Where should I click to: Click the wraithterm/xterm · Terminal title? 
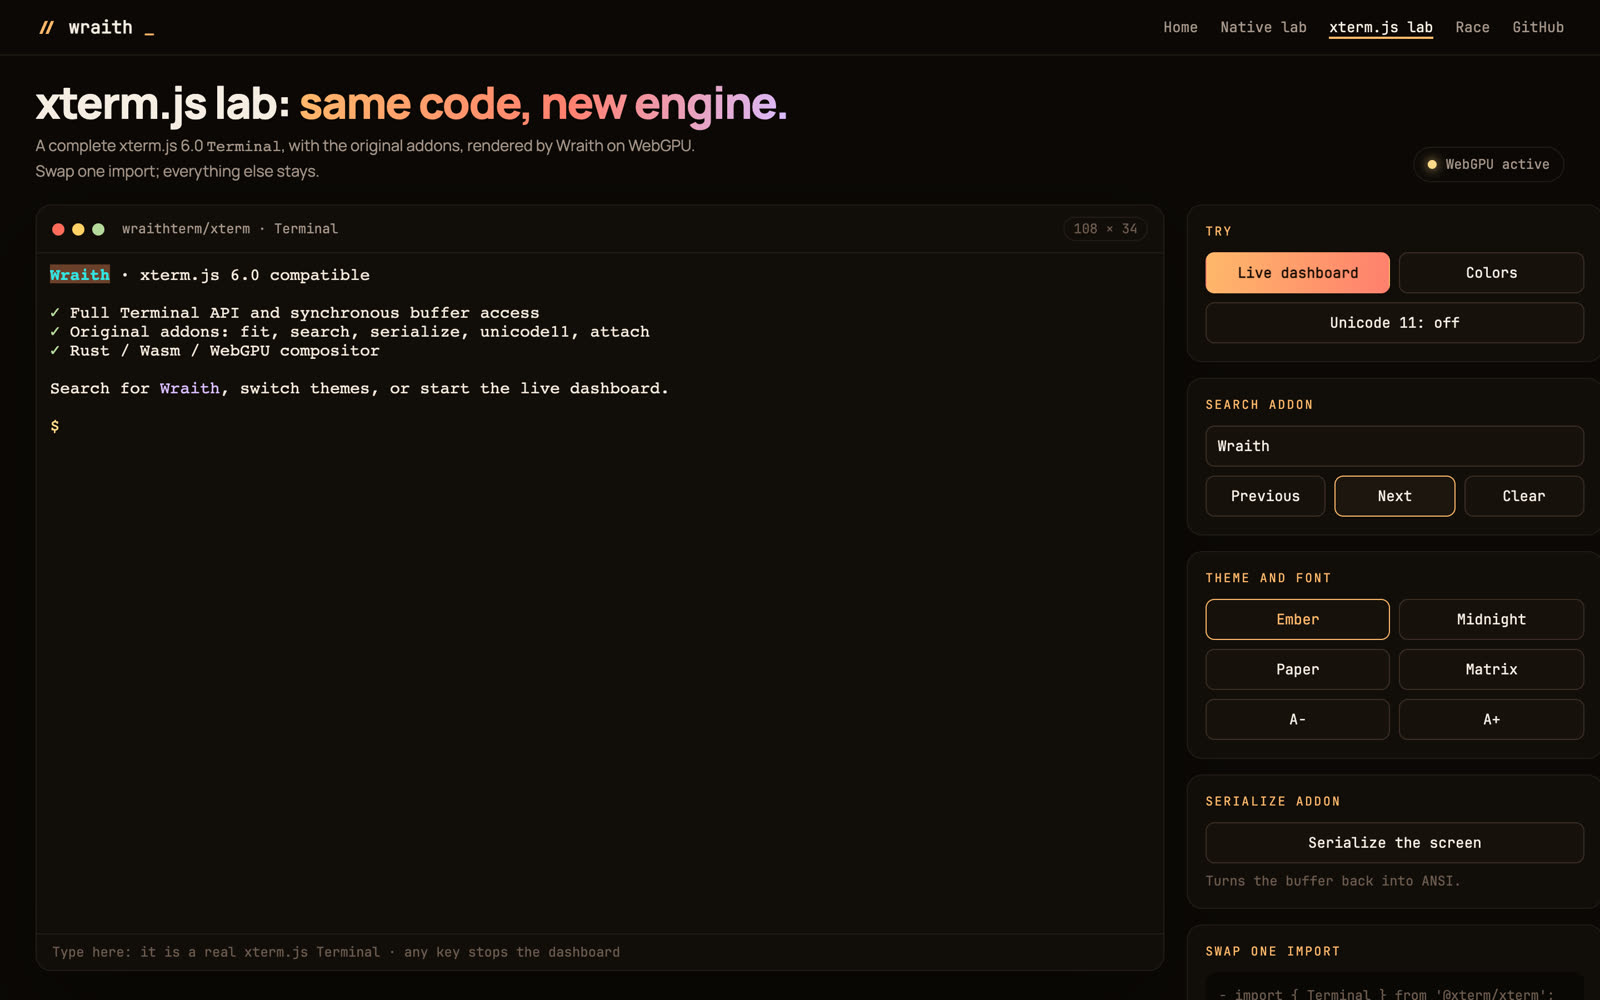click(x=230, y=229)
